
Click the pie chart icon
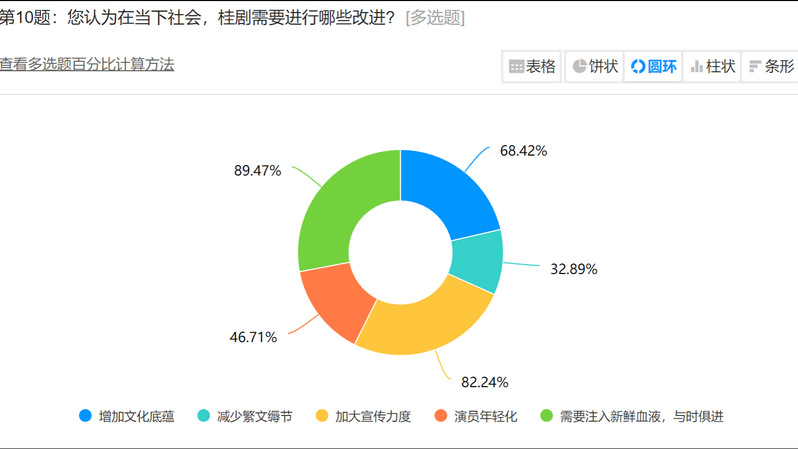[x=579, y=66]
